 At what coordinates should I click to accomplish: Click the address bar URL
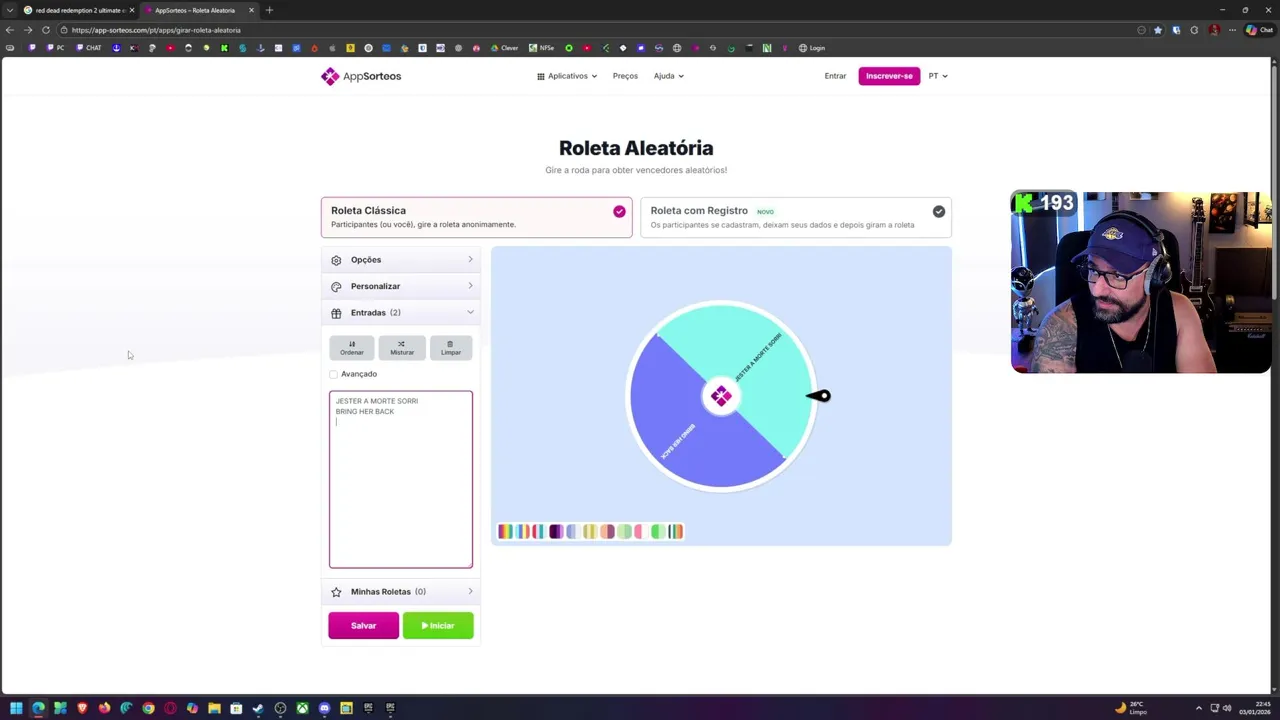156,30
